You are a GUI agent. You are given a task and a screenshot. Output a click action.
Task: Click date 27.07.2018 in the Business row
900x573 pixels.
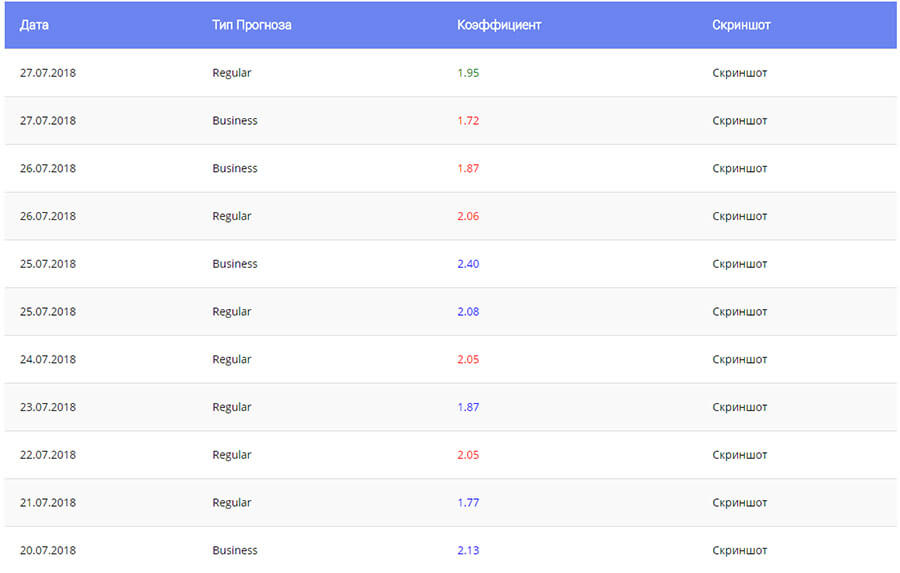(48, 121)
